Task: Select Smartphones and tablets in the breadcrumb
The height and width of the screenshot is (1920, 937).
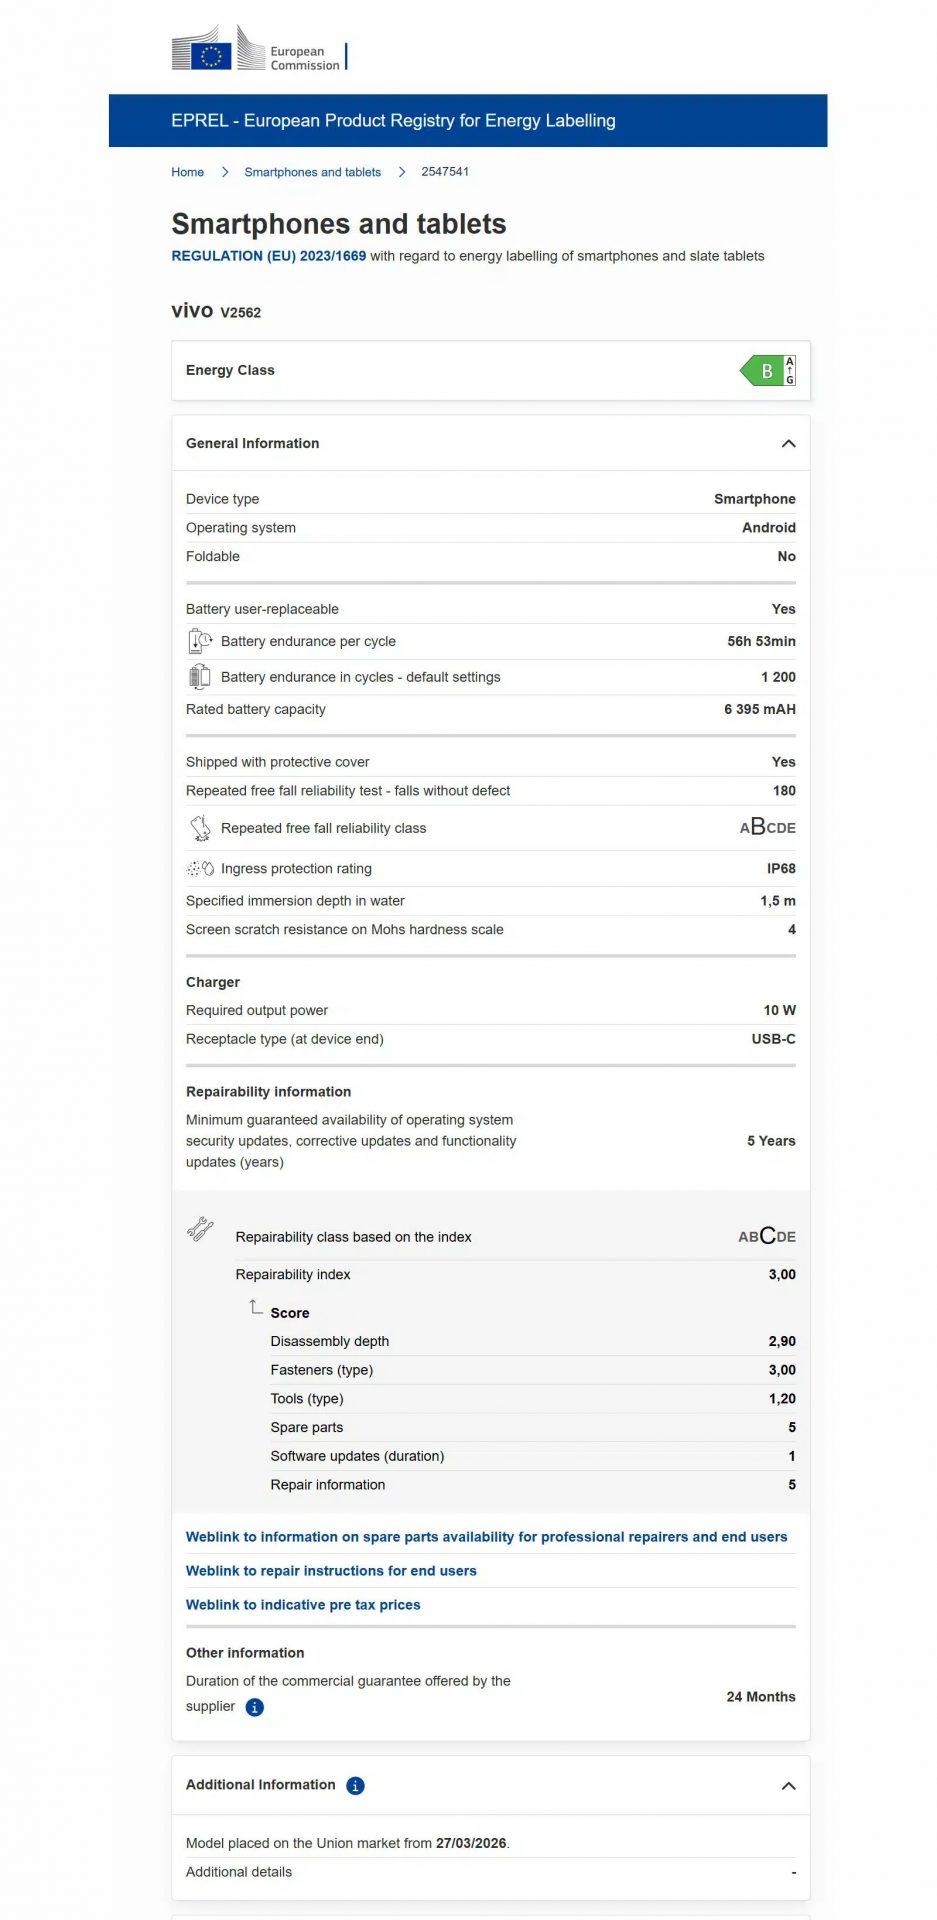Action: pos(312,172)
